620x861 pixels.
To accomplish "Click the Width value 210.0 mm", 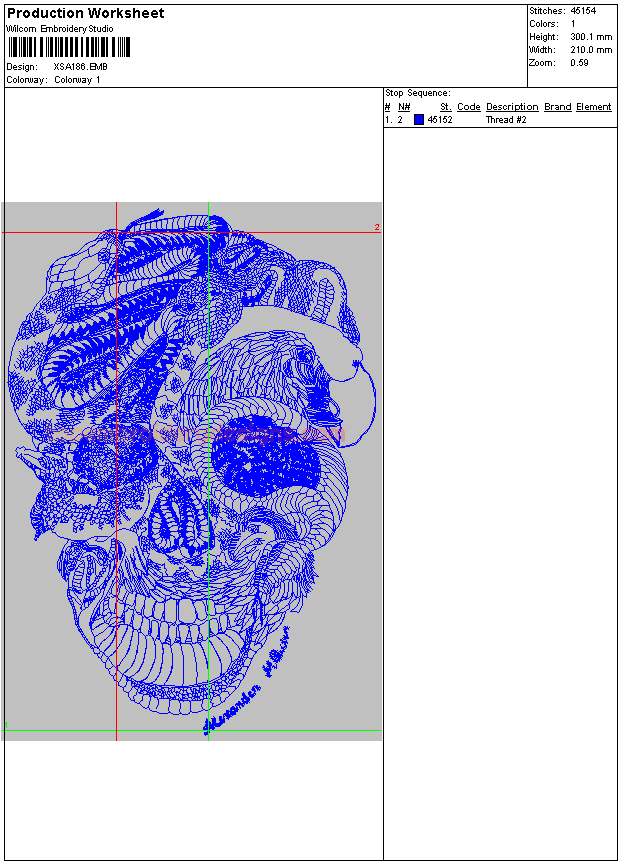I will [591, 50].
